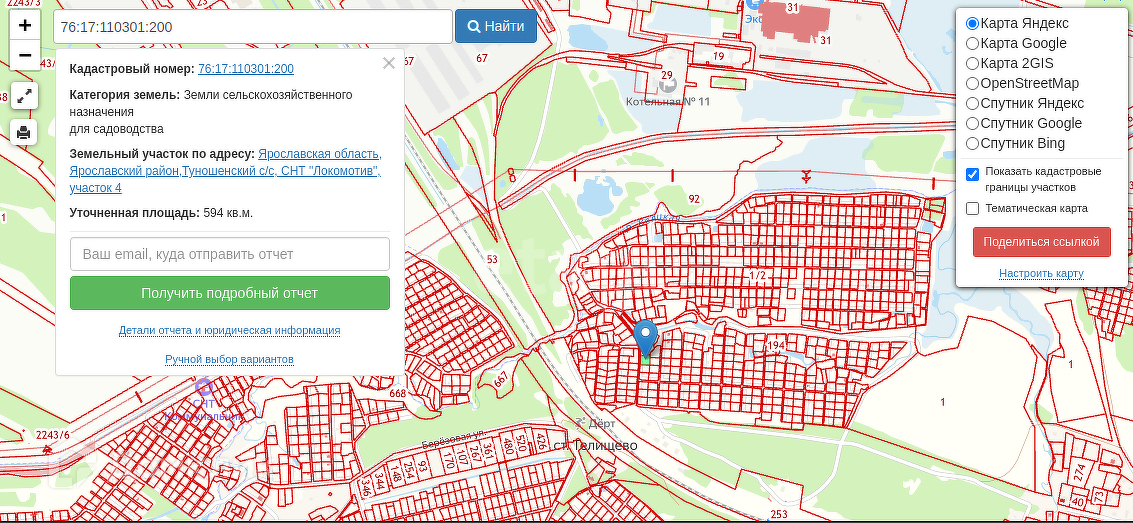Select Карта Google radio option

click(x=972, y=44)
